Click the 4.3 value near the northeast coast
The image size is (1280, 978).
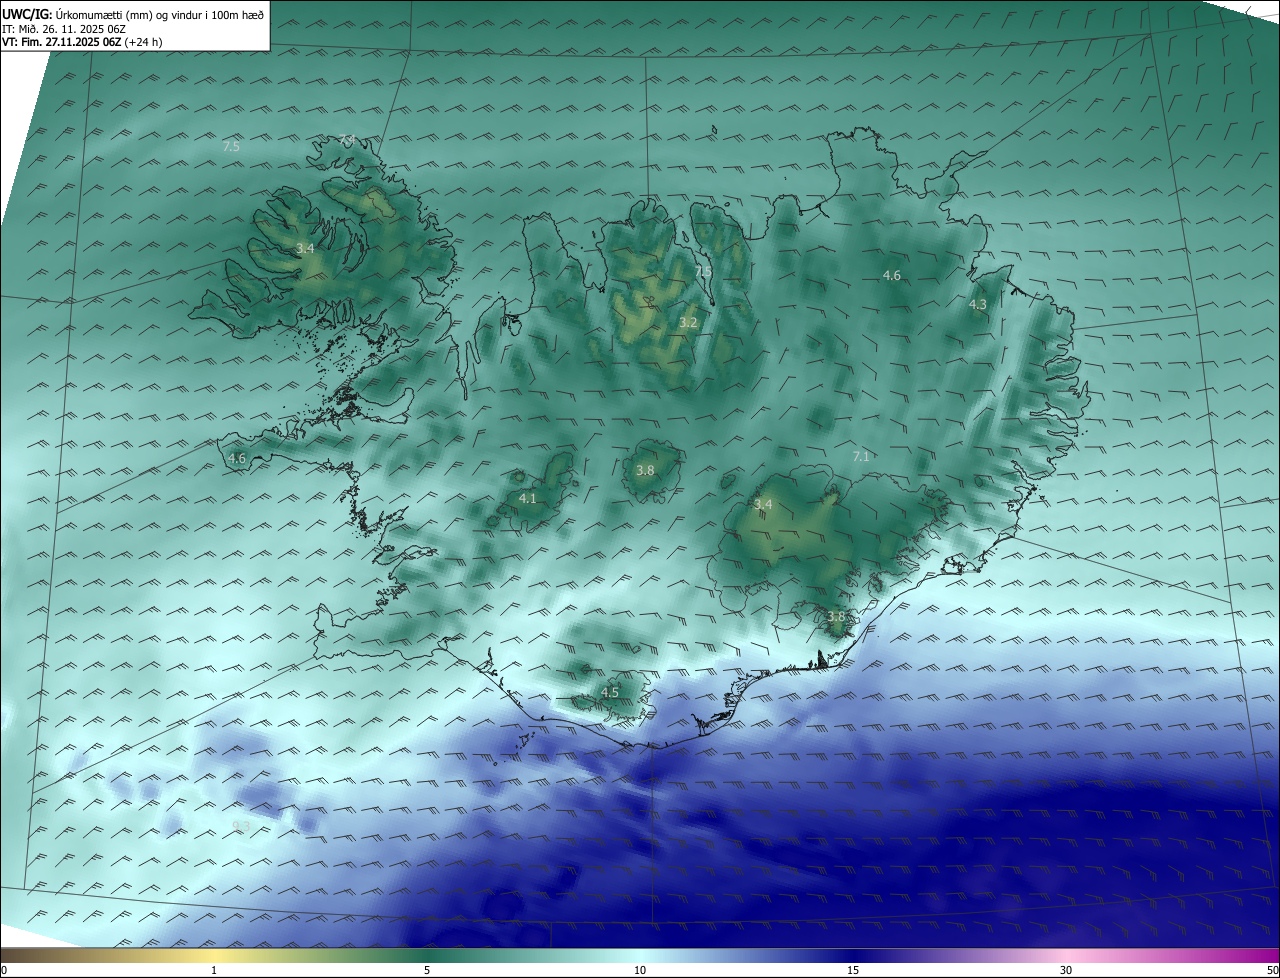pos(978,304)
